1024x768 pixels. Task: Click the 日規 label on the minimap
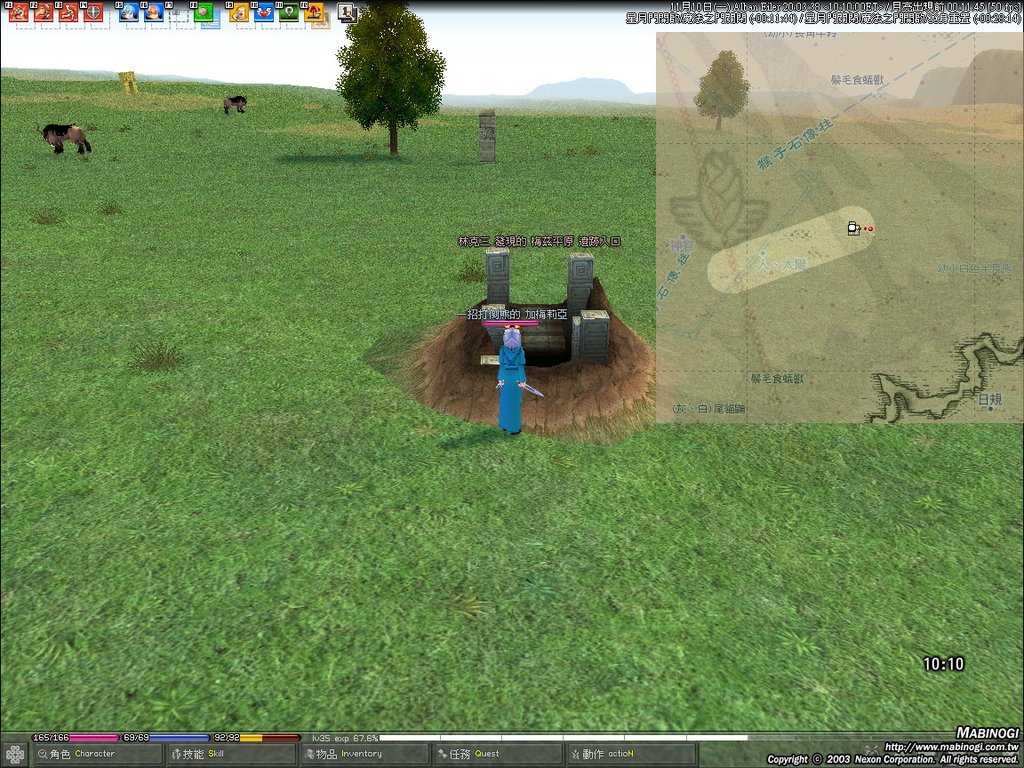(x=989, y=399)
